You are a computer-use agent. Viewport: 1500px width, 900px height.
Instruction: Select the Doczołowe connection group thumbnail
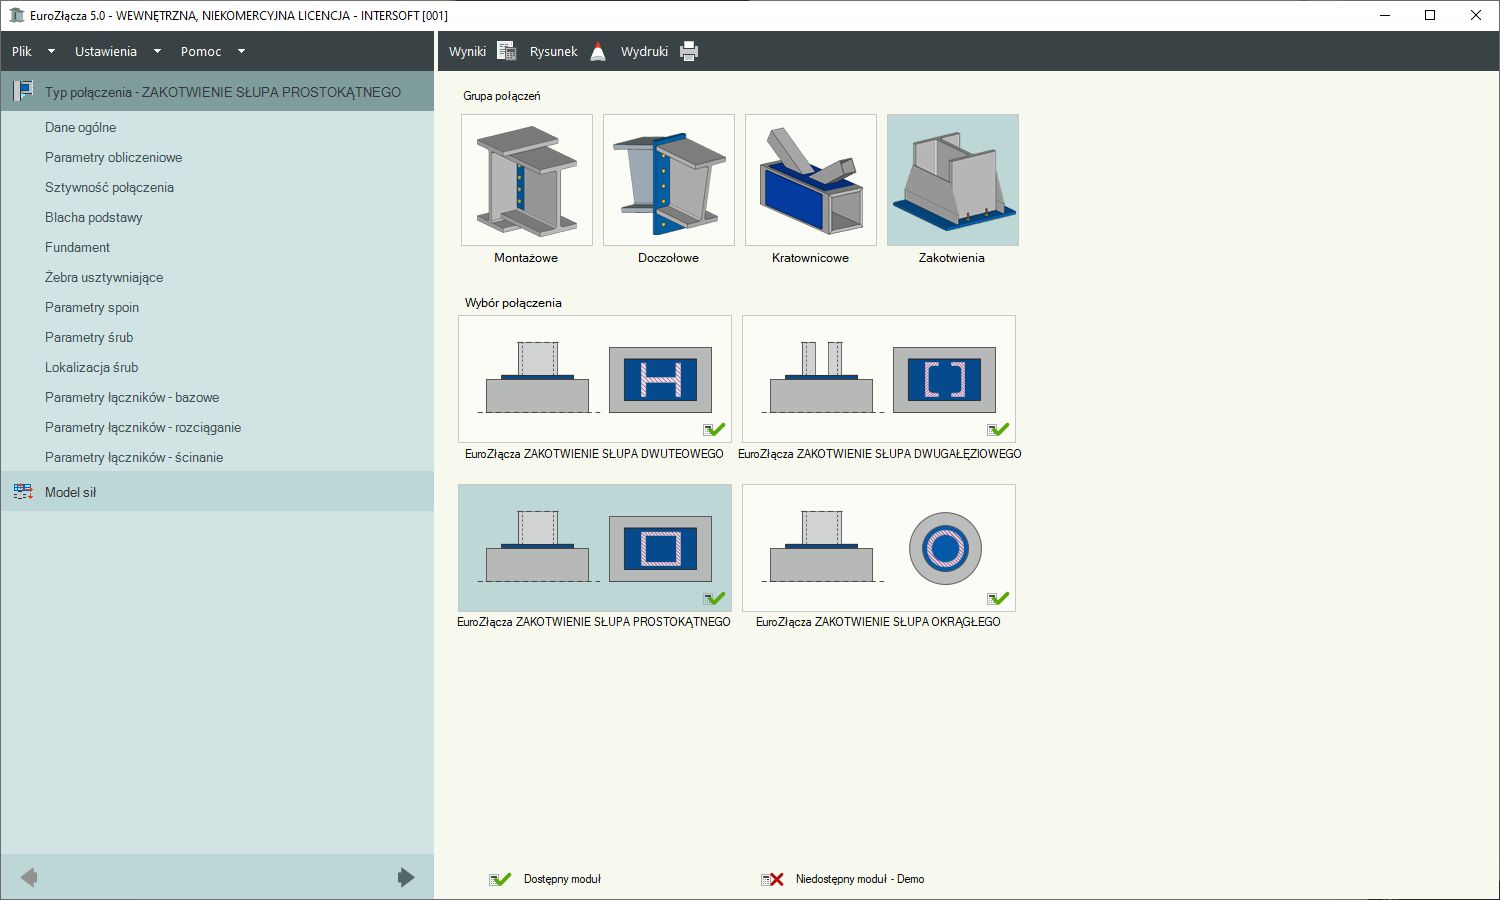669,180
